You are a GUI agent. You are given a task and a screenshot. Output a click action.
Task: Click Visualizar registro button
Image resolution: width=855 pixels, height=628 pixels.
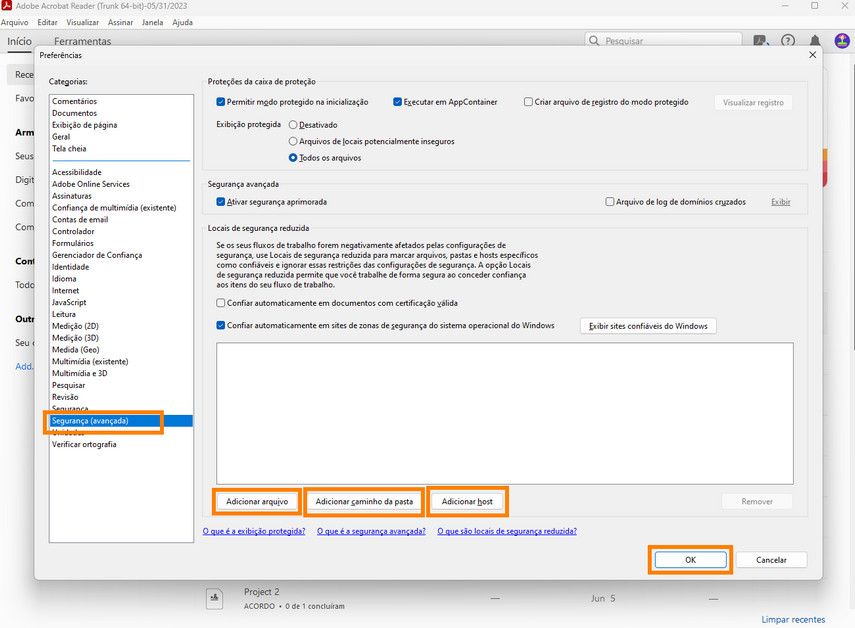(753, 102)
